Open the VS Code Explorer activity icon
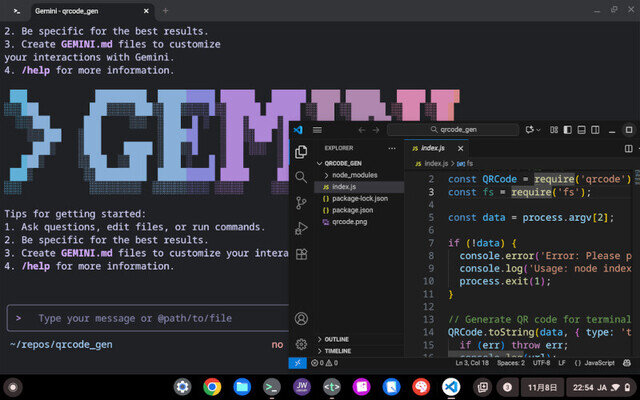Image resolution: width=640 pixels, height=400 pixels. pos(301,152)
